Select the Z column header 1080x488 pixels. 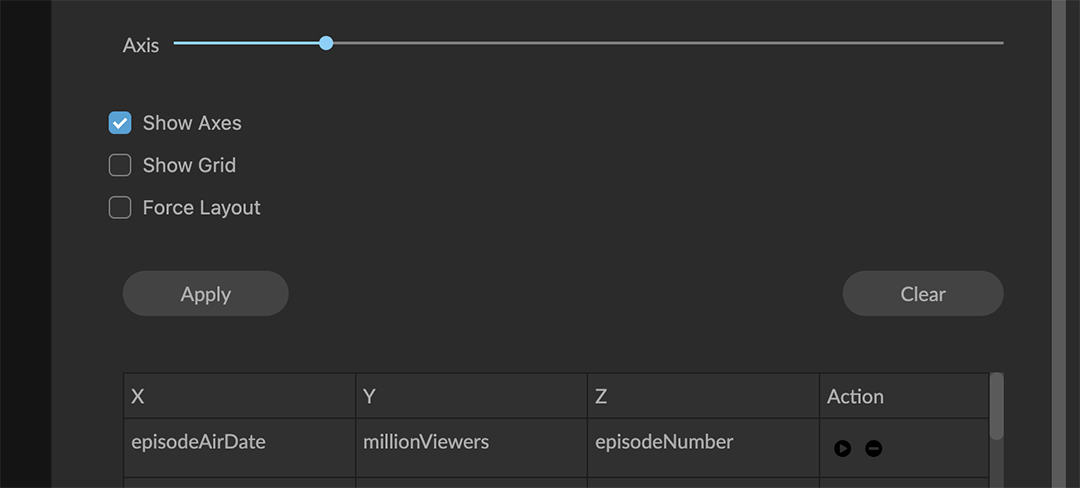point(703,396)
